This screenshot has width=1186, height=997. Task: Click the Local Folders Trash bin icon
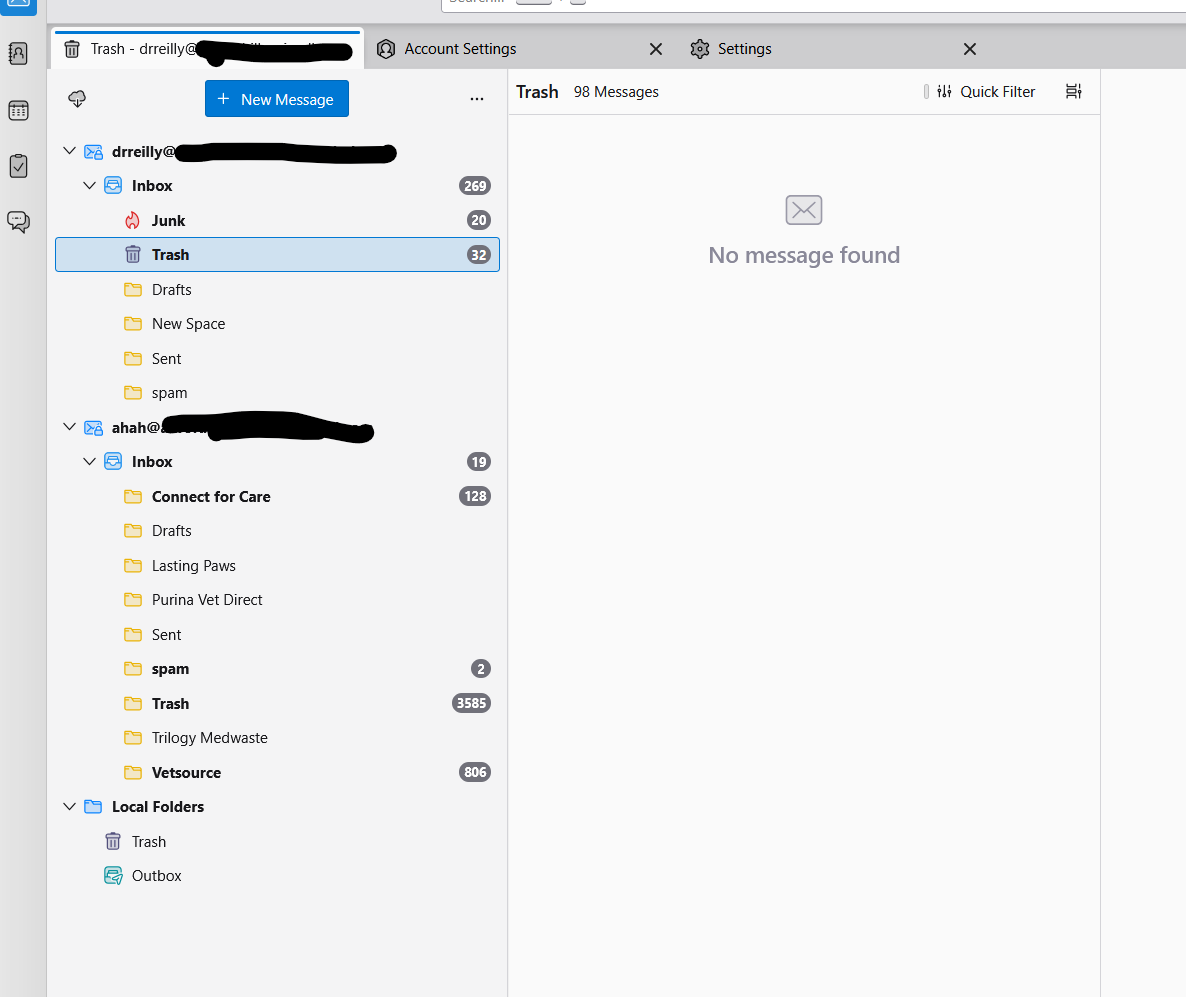click(113, 841)
